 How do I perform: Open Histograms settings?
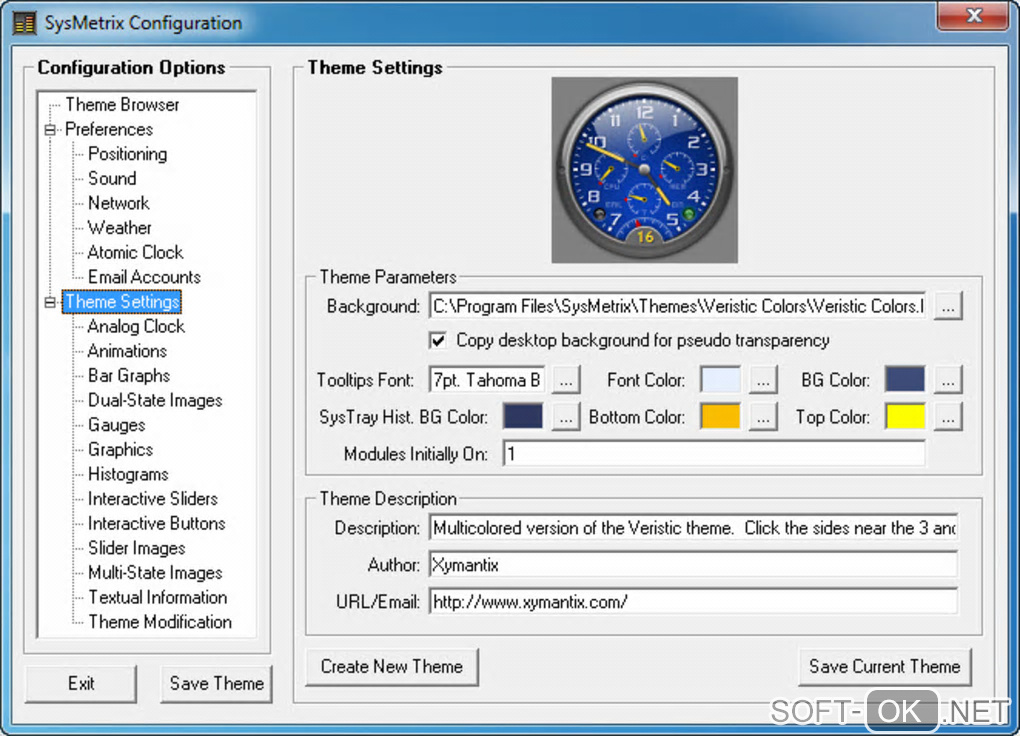(128, 474)
